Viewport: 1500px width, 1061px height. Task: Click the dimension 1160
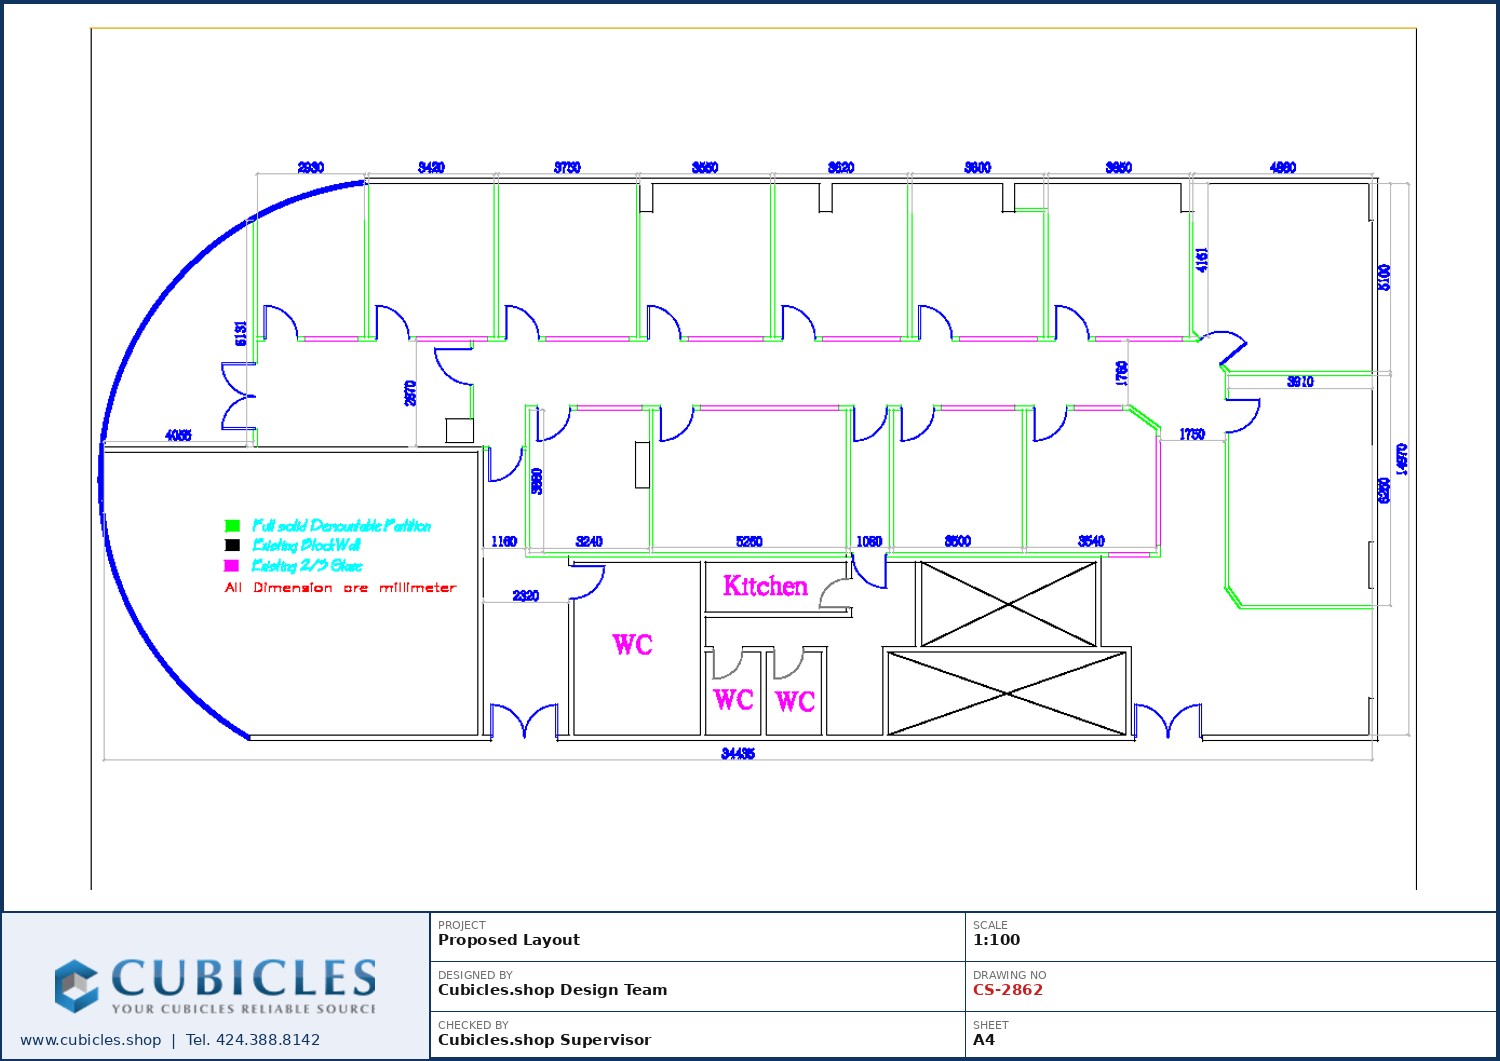[x=504, y=541]
